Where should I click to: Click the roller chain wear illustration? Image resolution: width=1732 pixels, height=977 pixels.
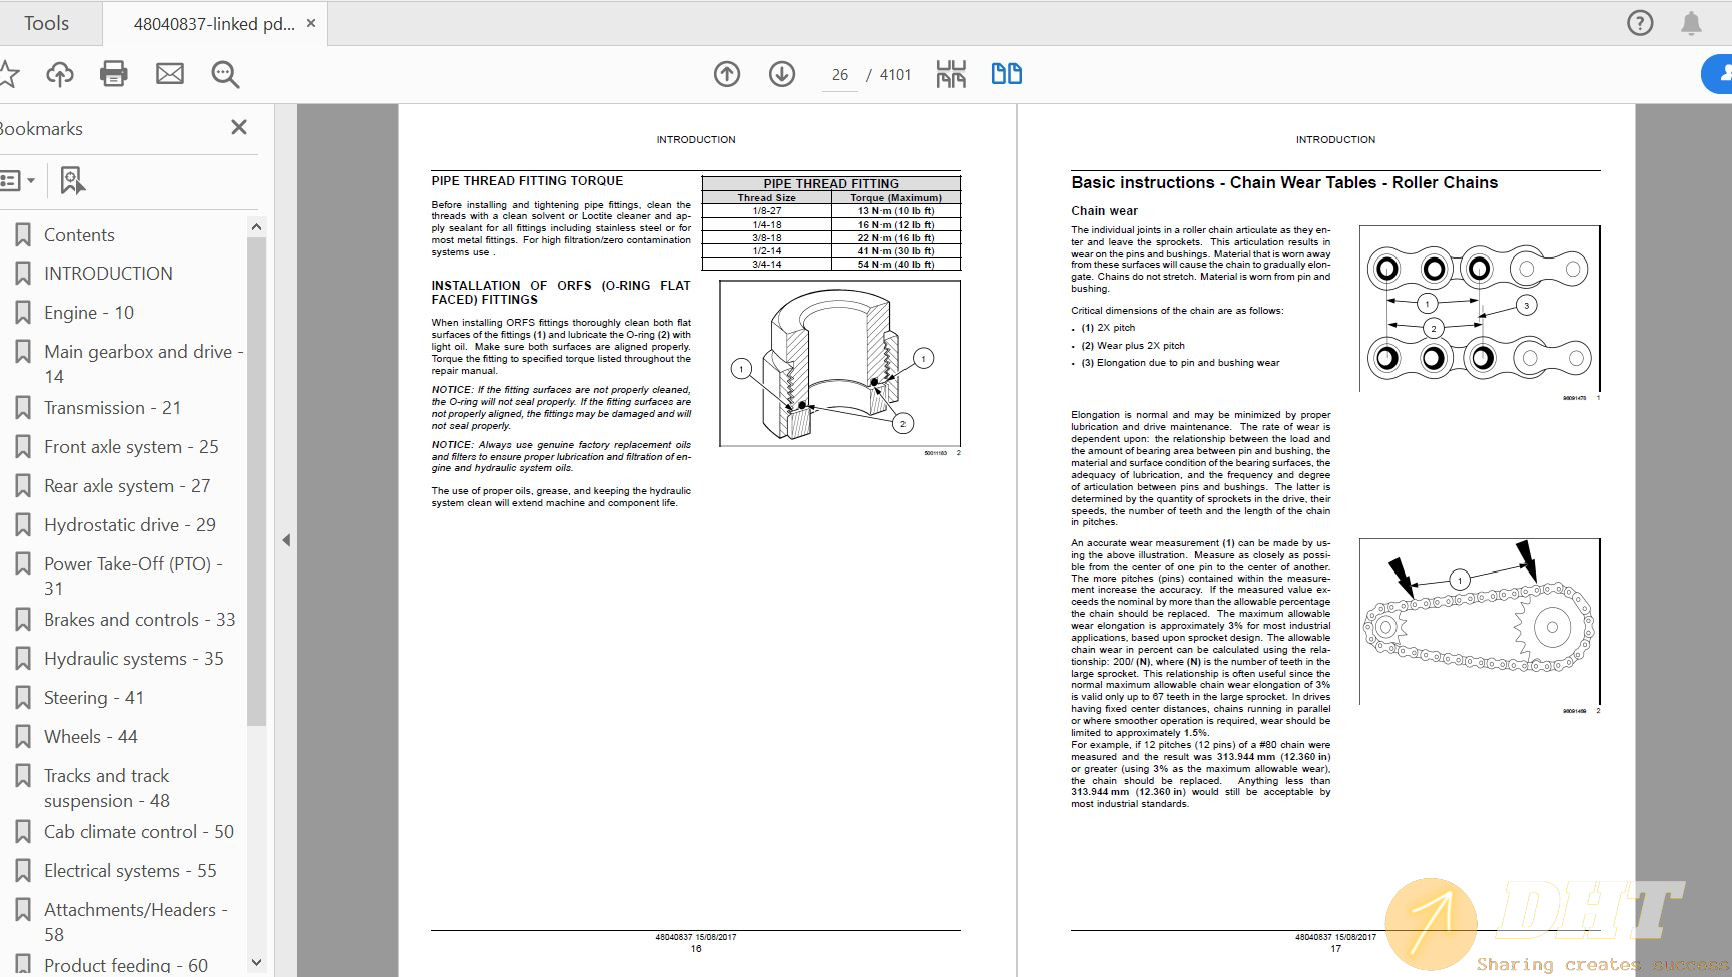(1480, 308)
